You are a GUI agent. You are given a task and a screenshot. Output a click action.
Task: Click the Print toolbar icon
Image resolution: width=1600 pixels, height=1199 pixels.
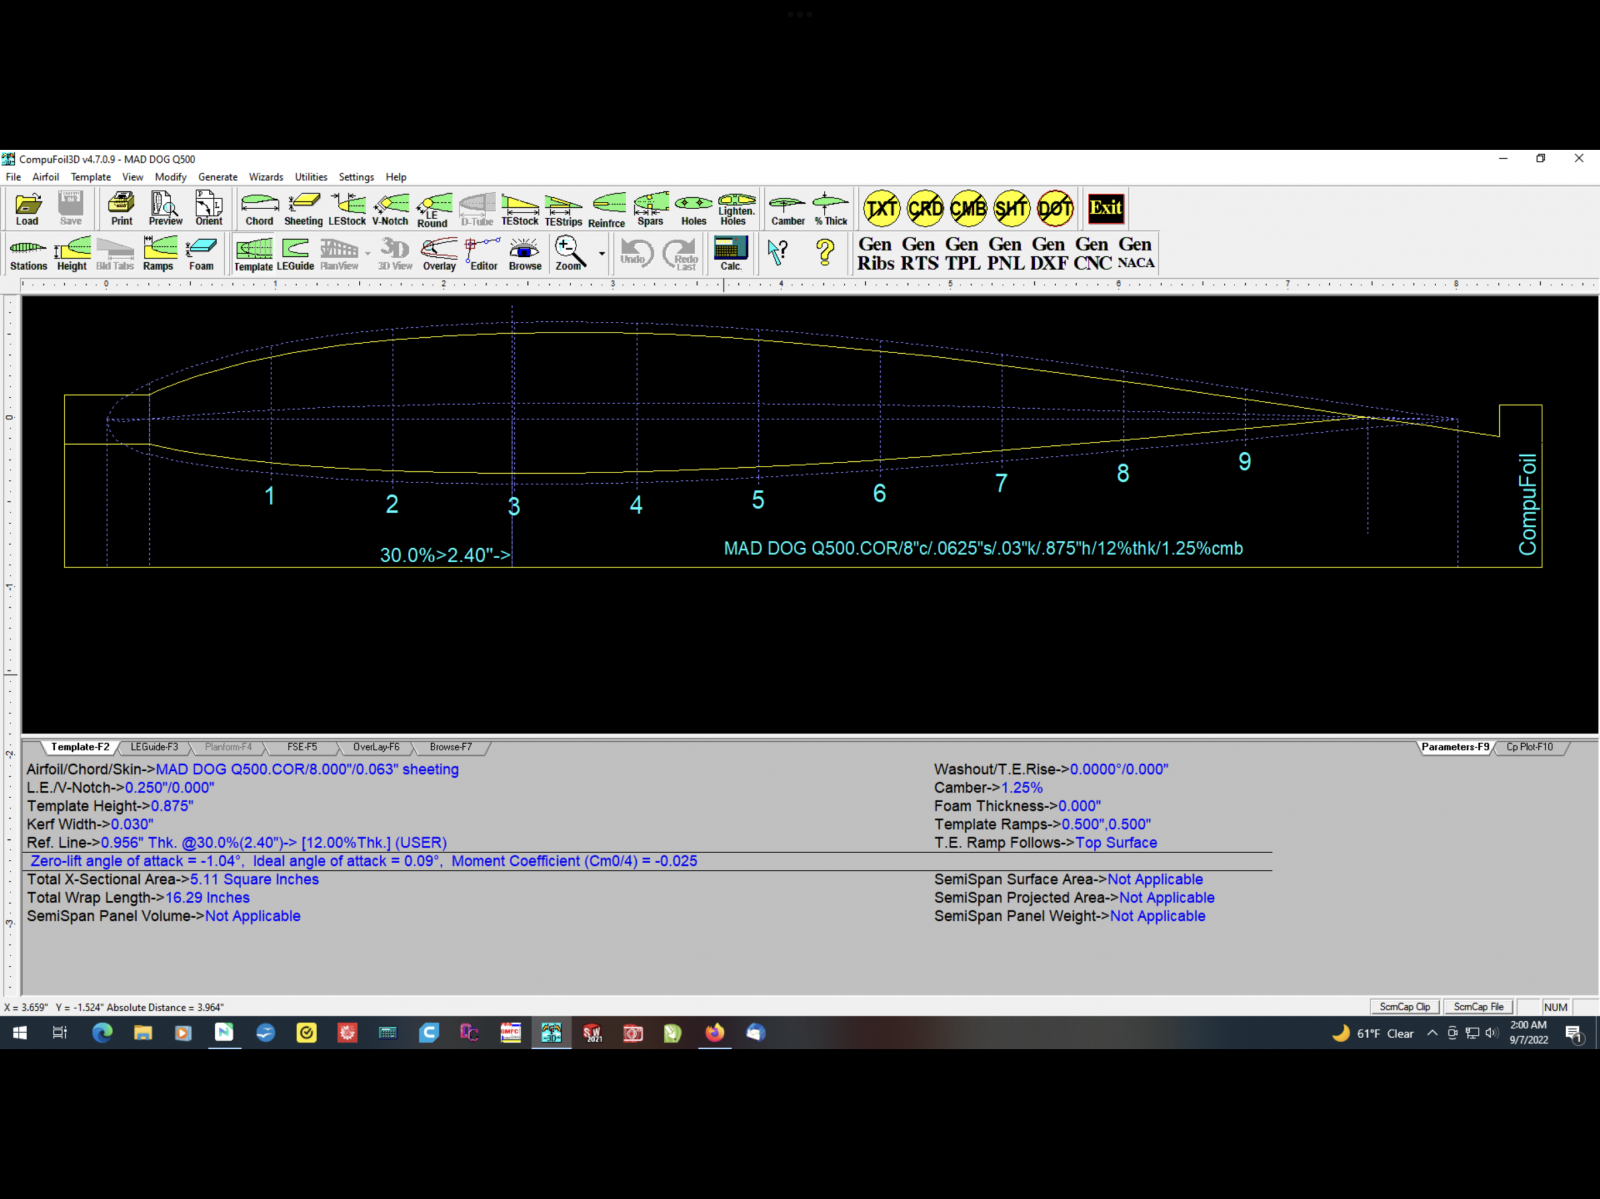[x=121, y=209]
